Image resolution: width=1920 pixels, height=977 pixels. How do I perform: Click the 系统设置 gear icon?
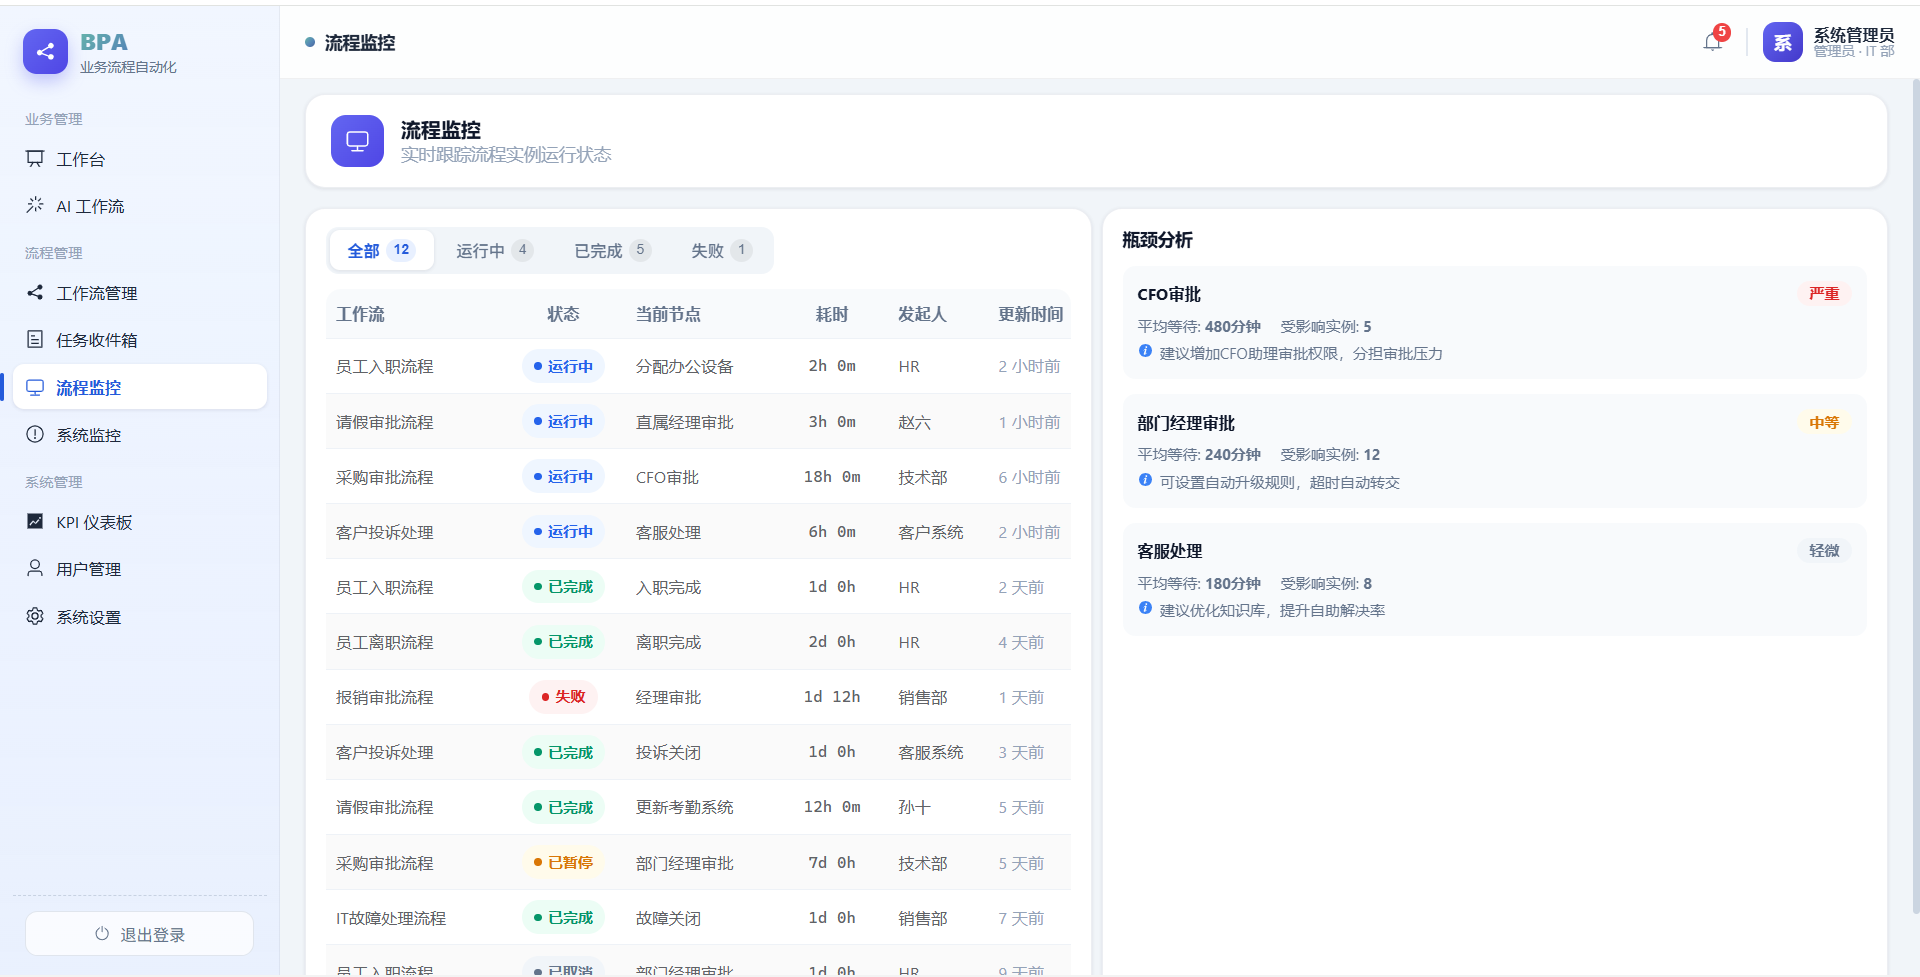35,616
